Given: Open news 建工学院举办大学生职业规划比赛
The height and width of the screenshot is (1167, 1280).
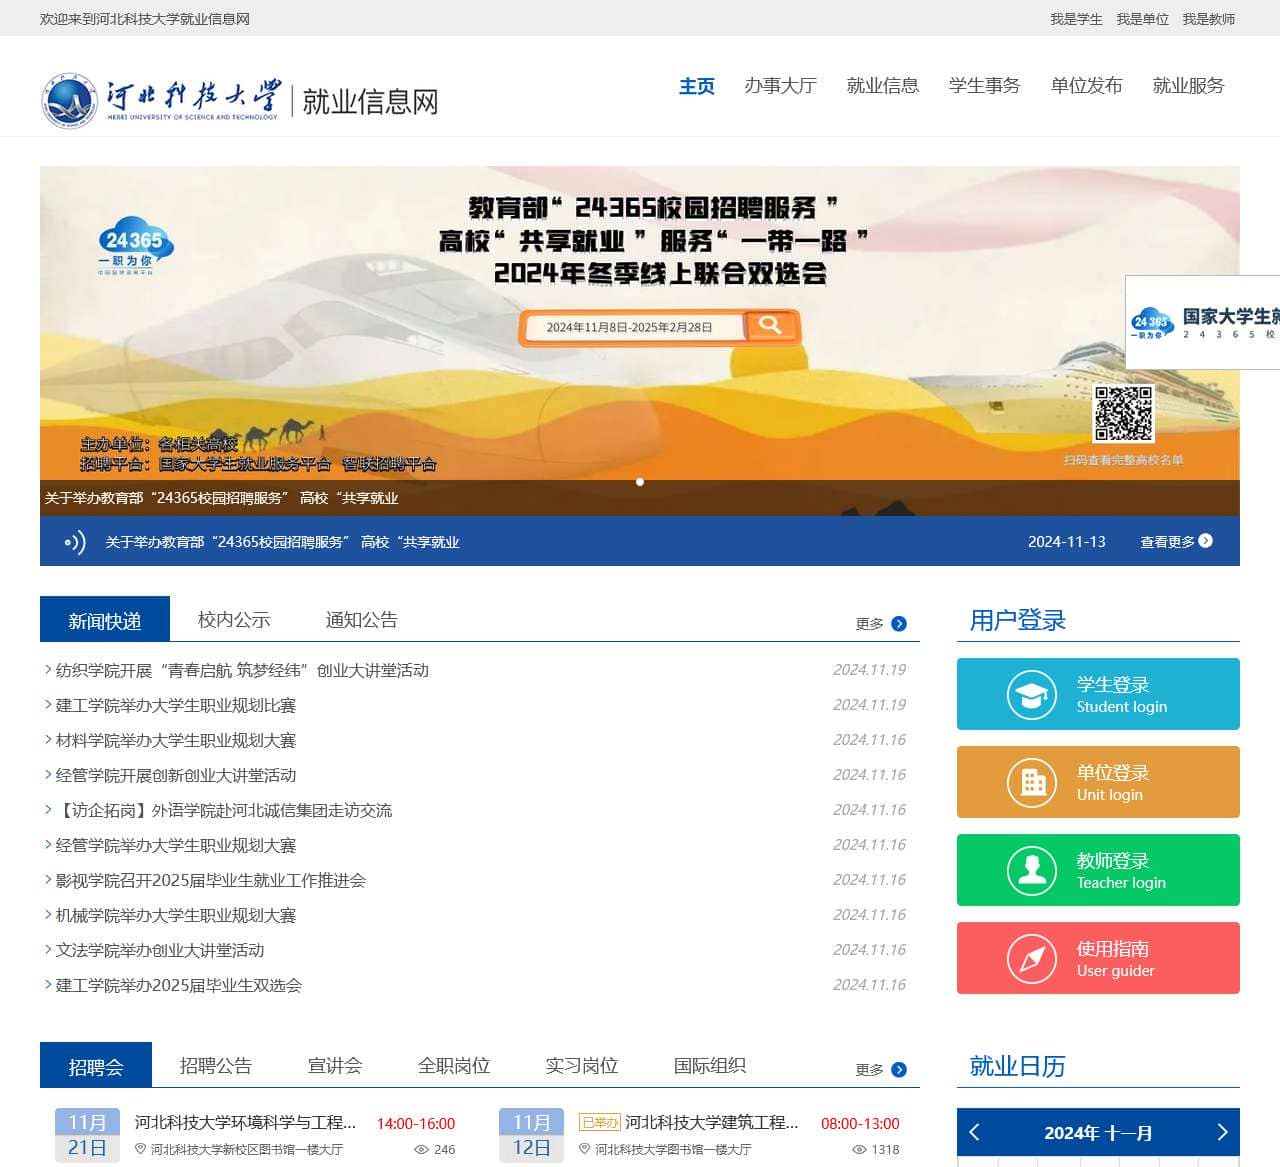Looking at the screenshot, I should point(176,706).
